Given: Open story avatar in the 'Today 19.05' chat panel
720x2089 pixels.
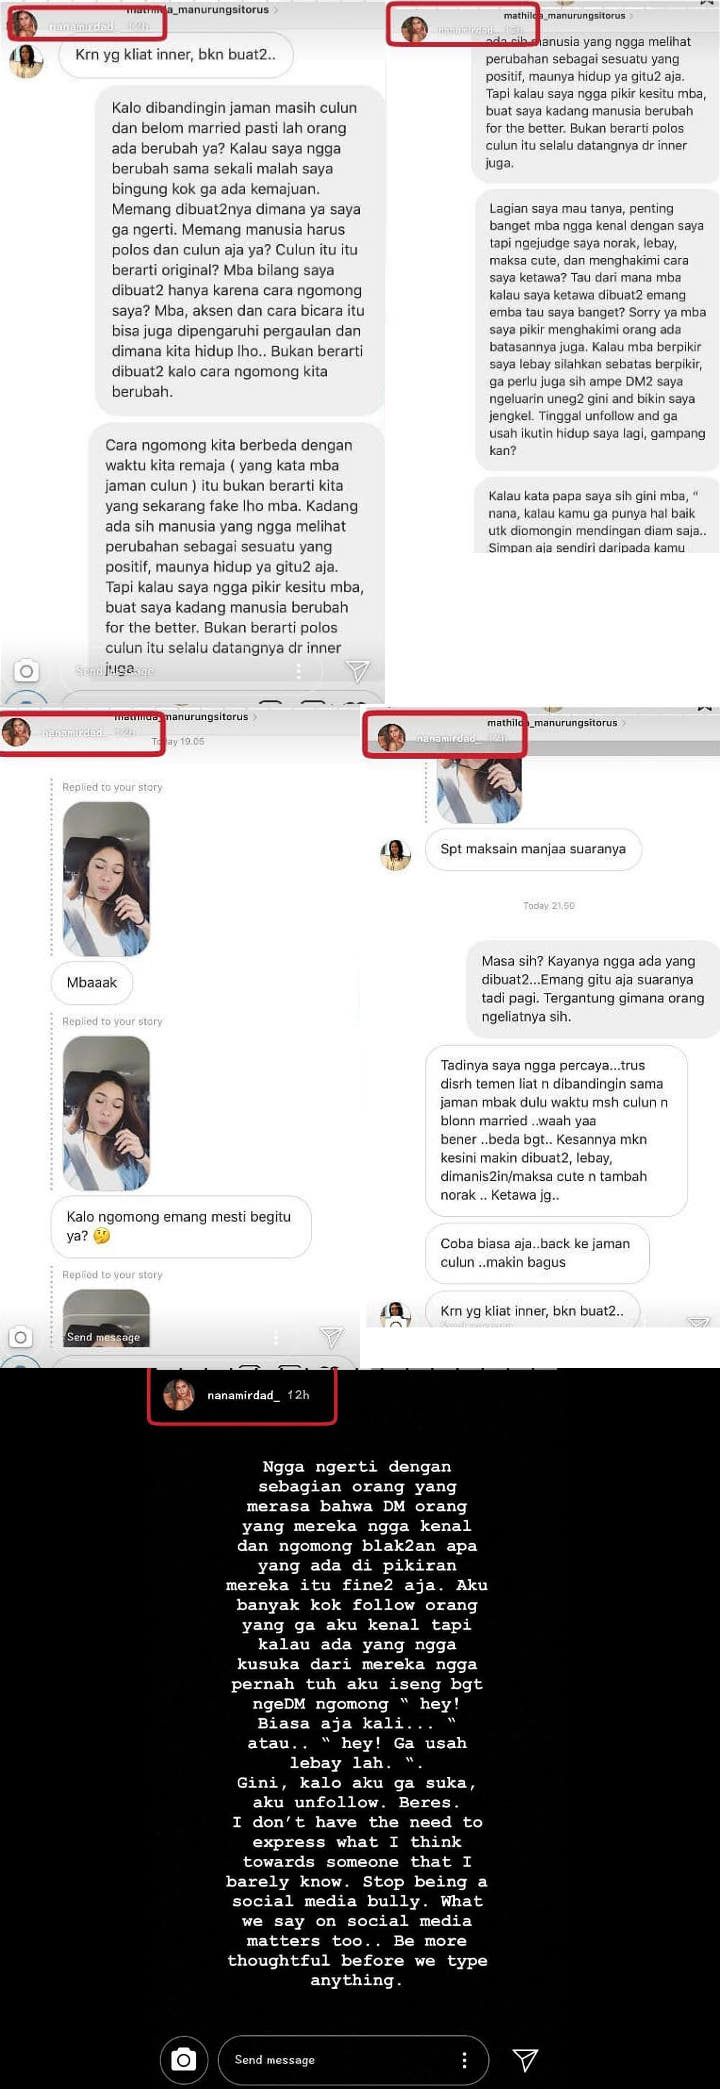Looking at the screenshot, I should 16,731.
